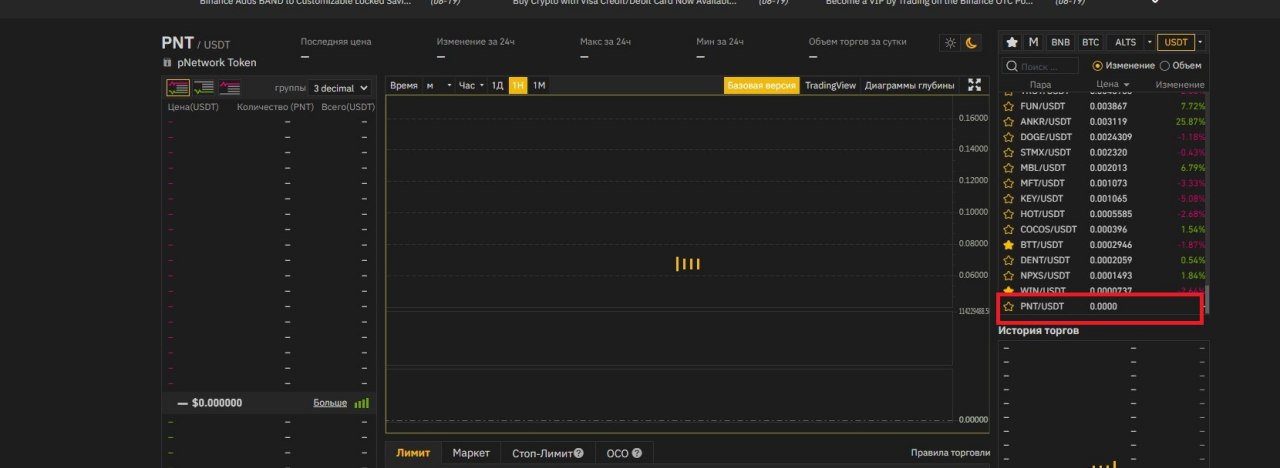This screenshot has width=1280, height=468.
Task: Star the ANKR/USDT pair
Action: (1008, 121)
